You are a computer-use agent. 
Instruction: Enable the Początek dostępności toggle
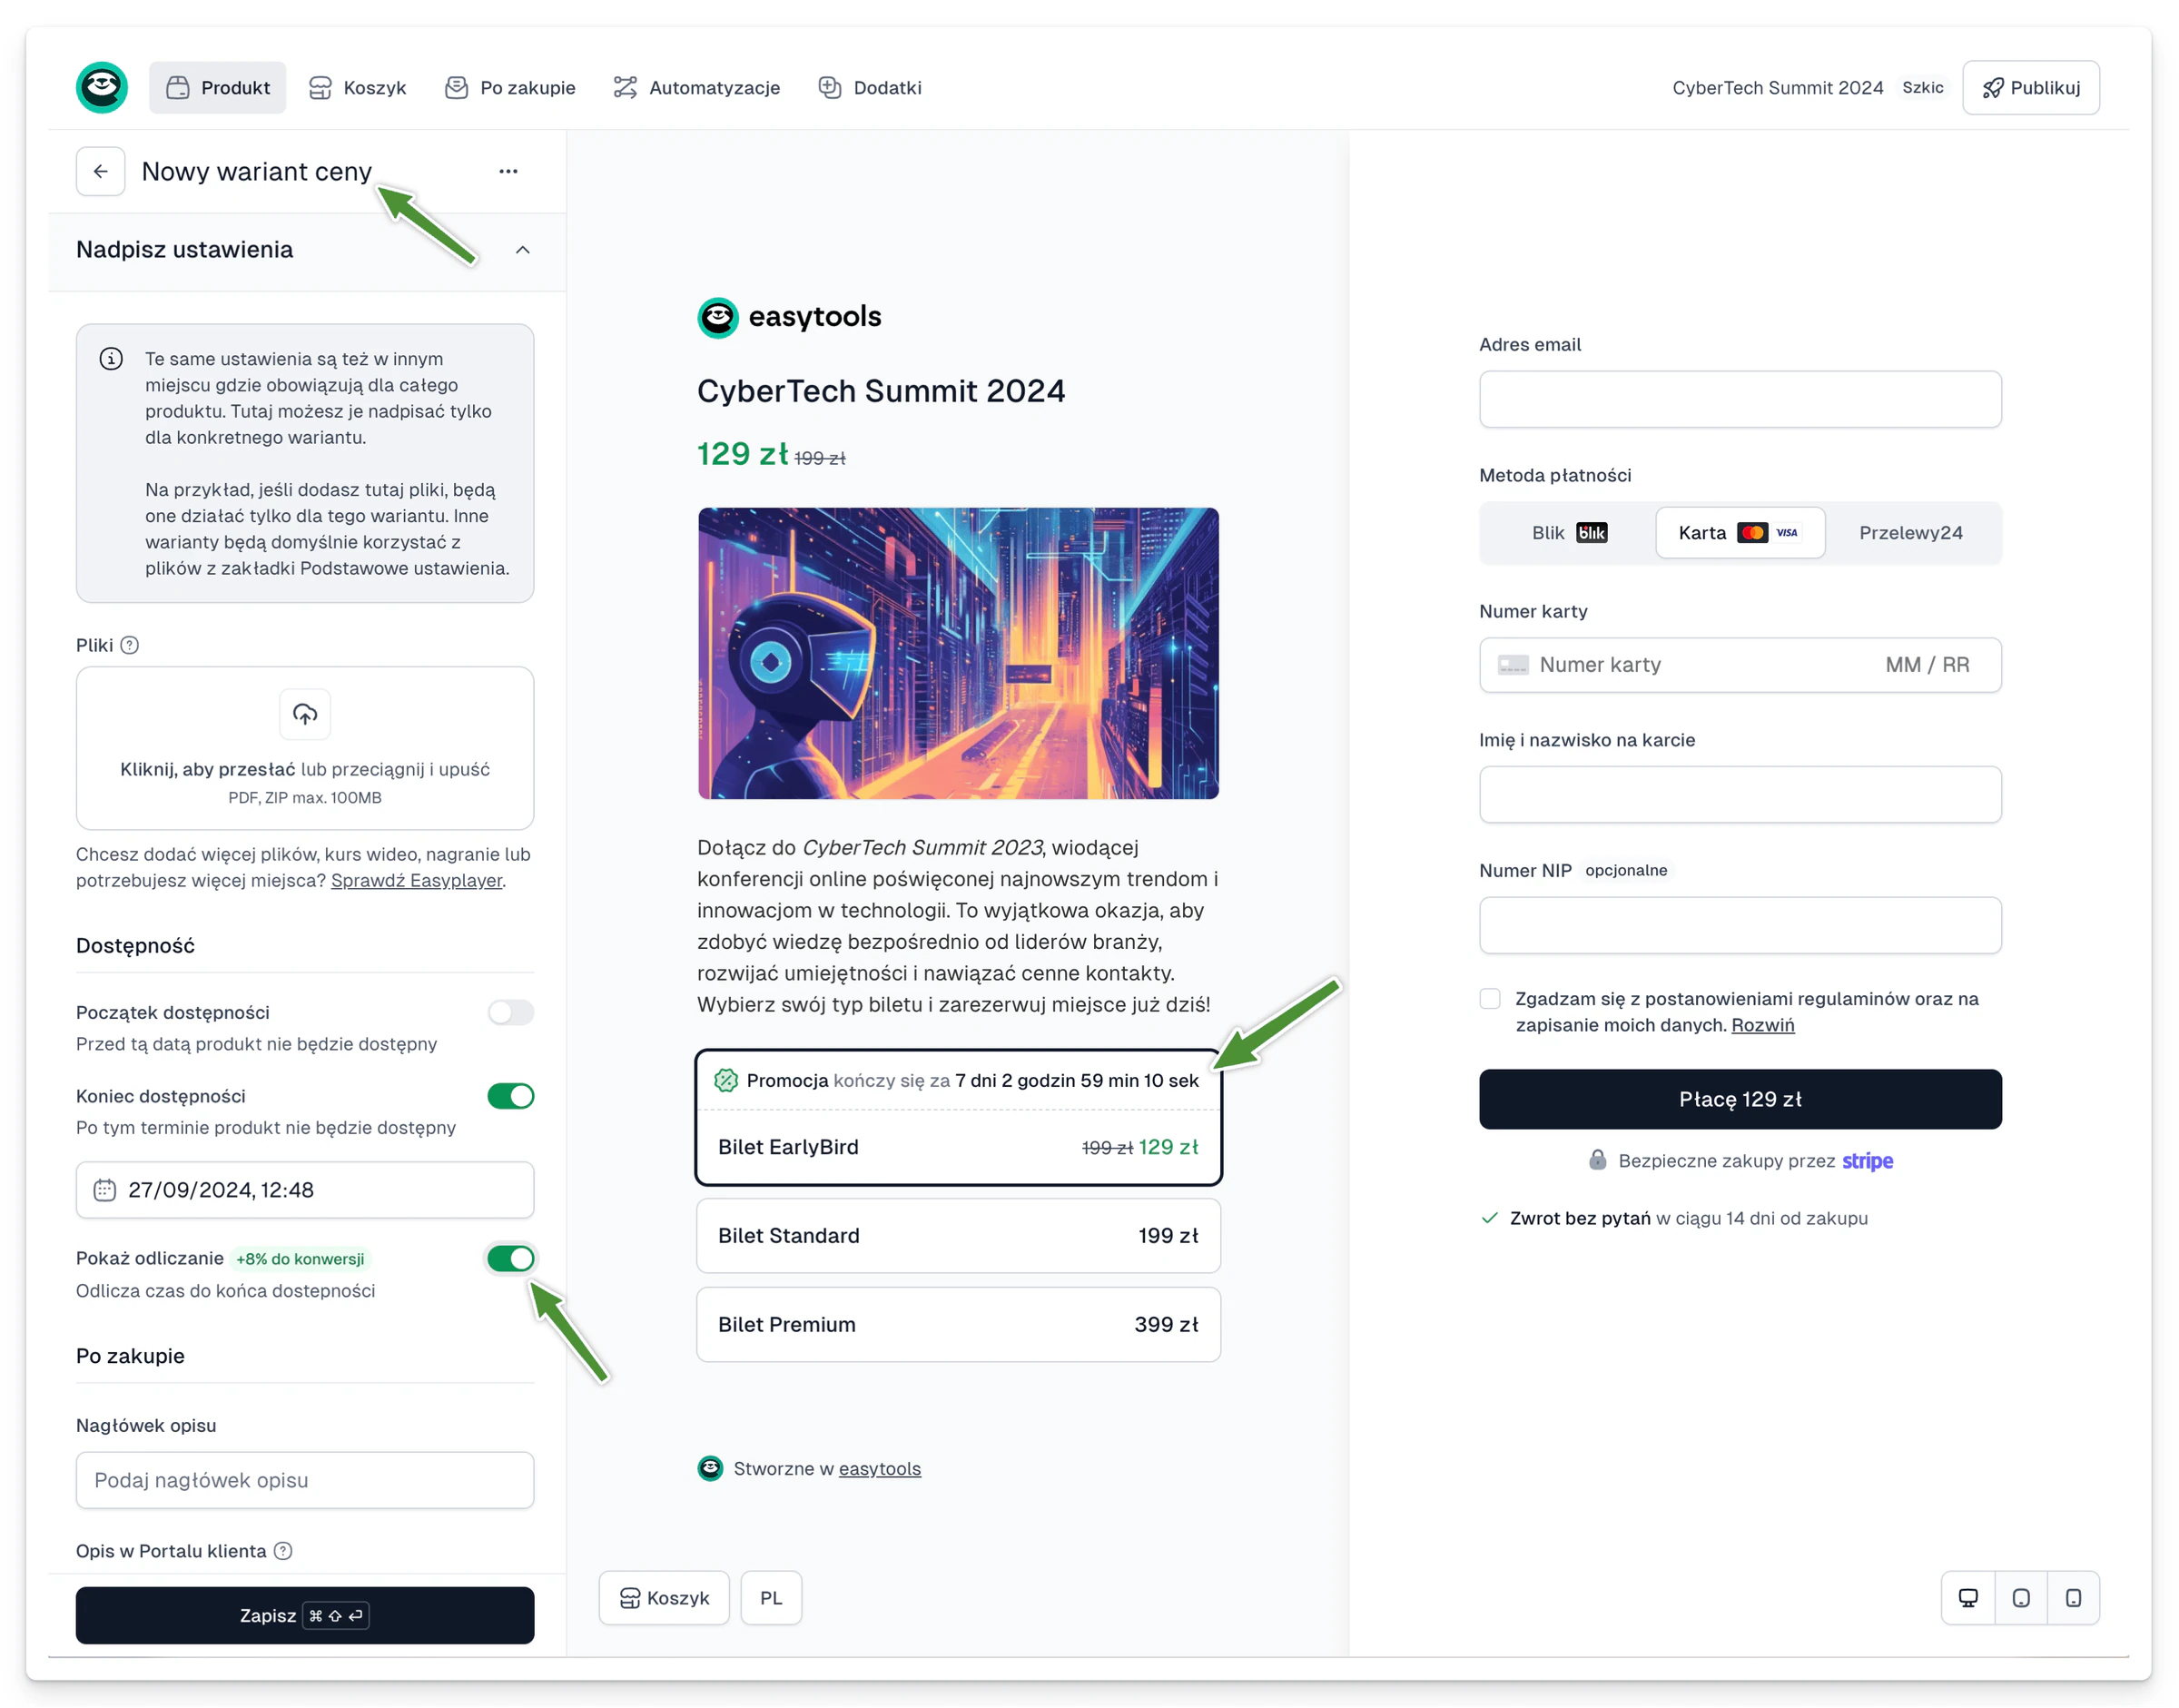point(510,1012)
